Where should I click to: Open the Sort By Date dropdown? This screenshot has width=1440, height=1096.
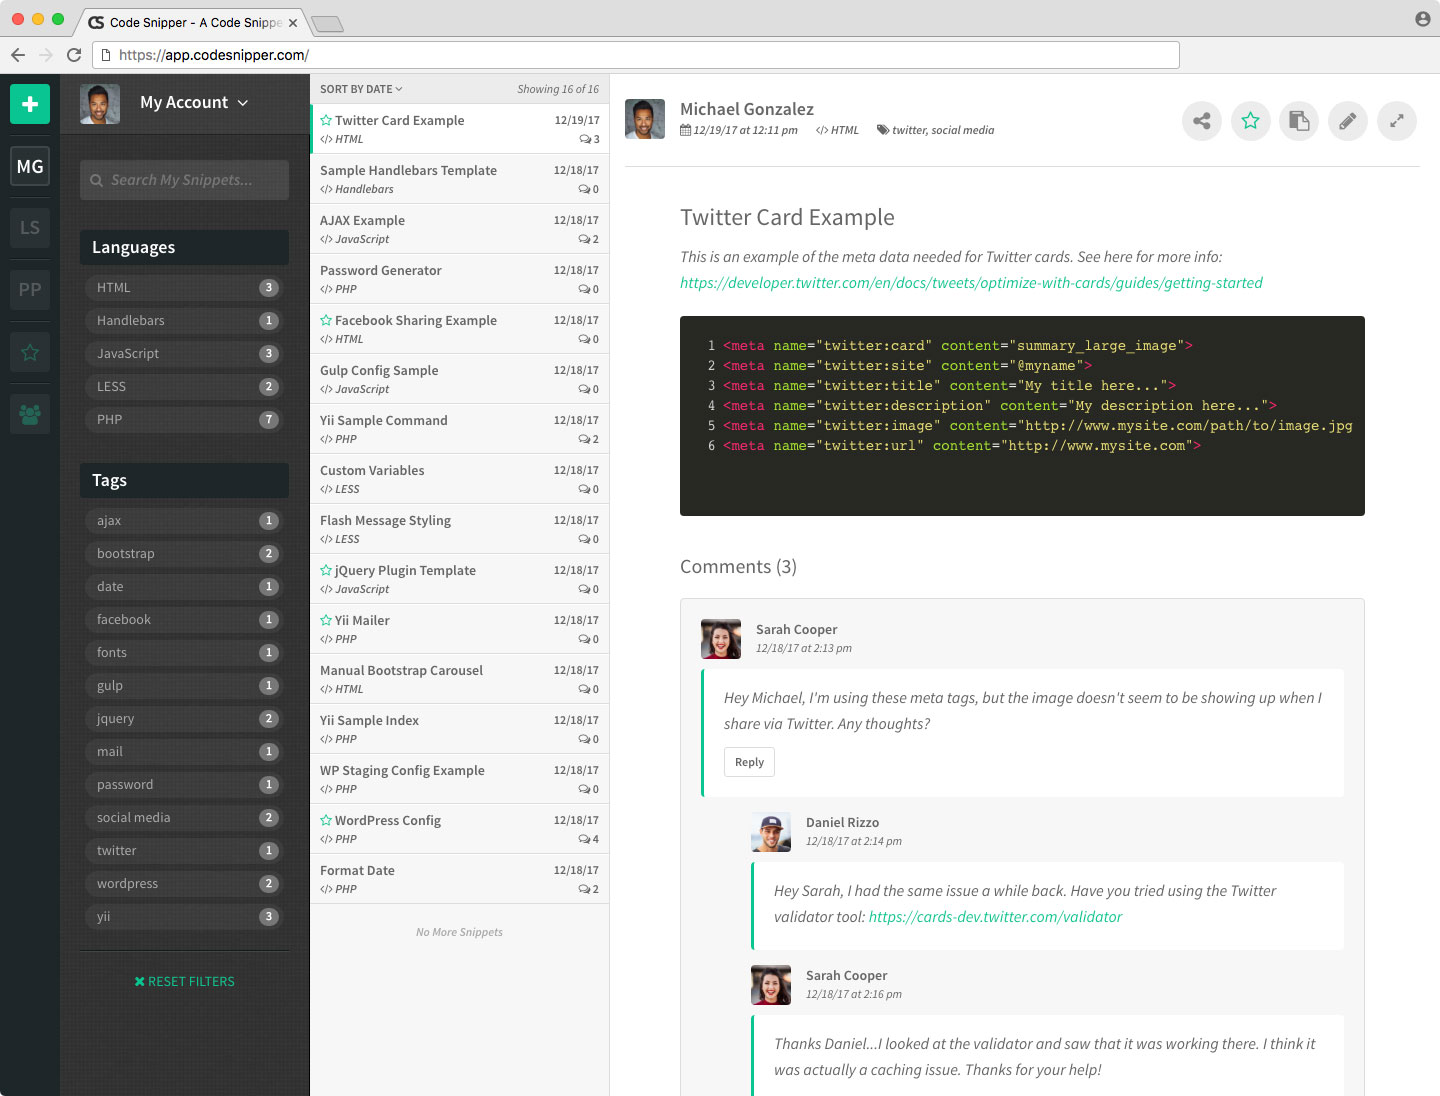point(361,89)
